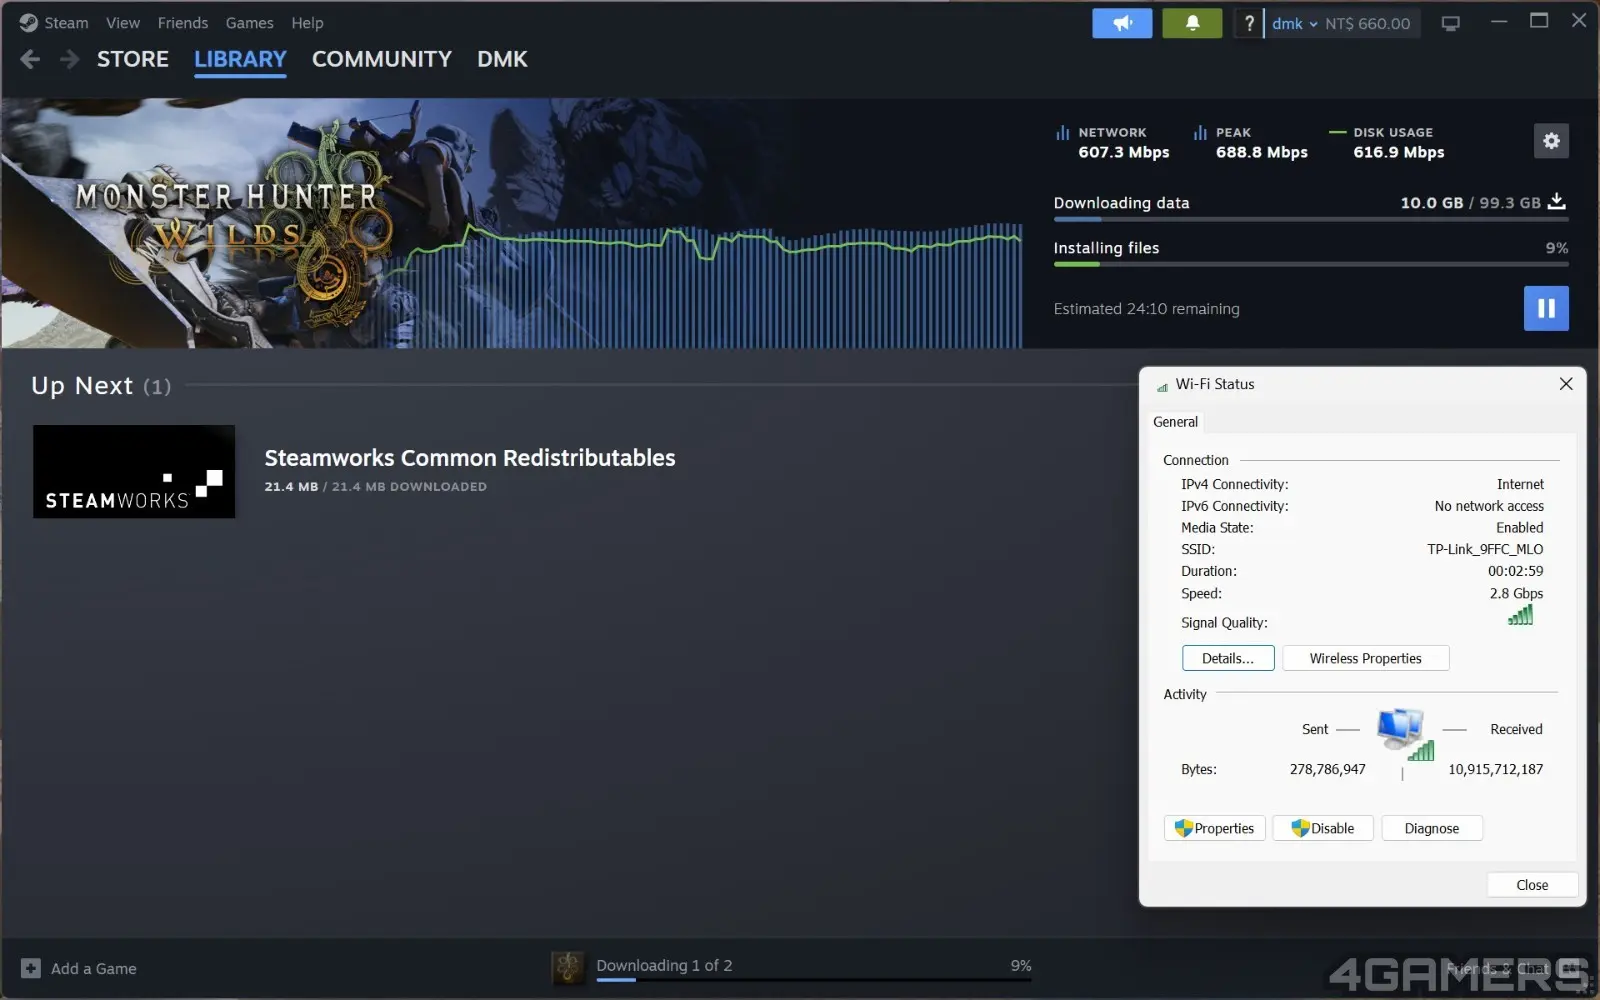Click the megaphone announcements button
Image resolution: width=1600 pixels, height=1000 pixels.
(1122, 23)
